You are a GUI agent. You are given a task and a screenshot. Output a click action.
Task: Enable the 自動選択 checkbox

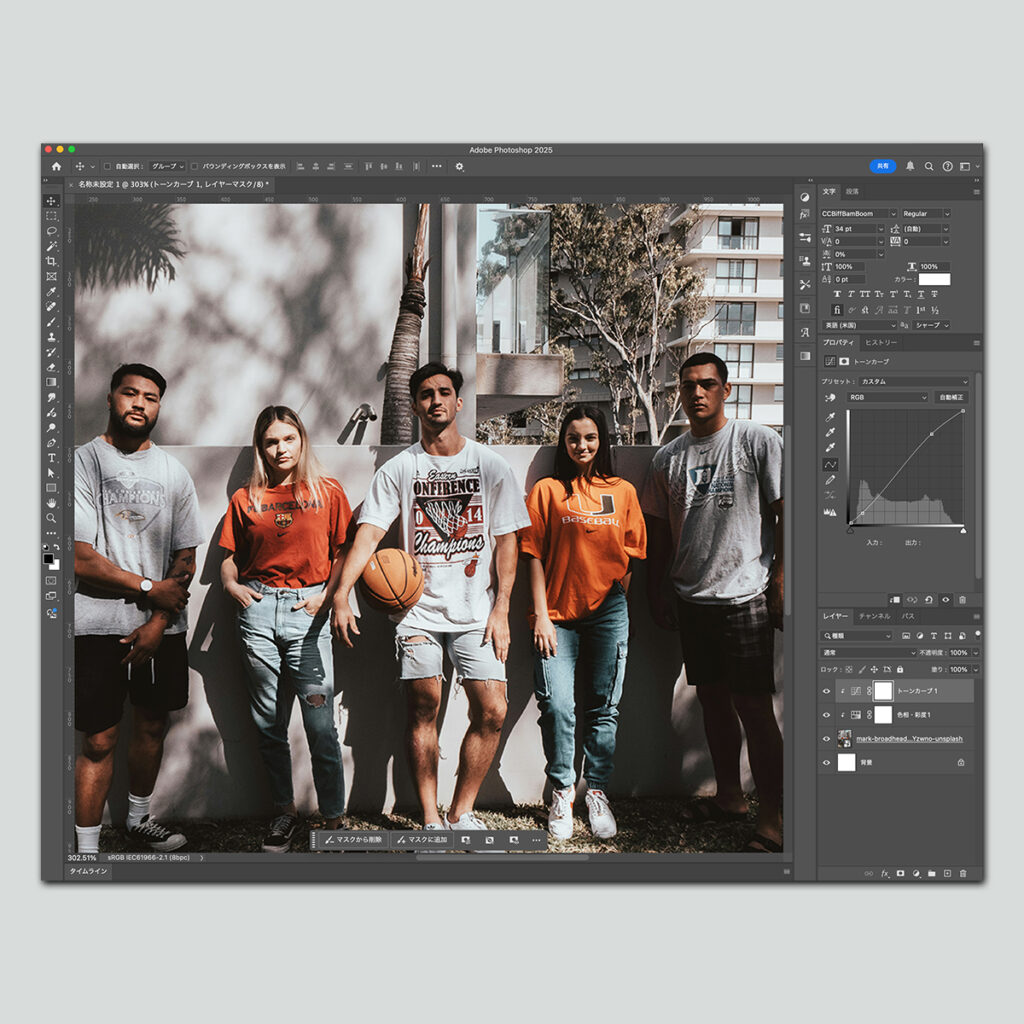(x=107, y=167)
